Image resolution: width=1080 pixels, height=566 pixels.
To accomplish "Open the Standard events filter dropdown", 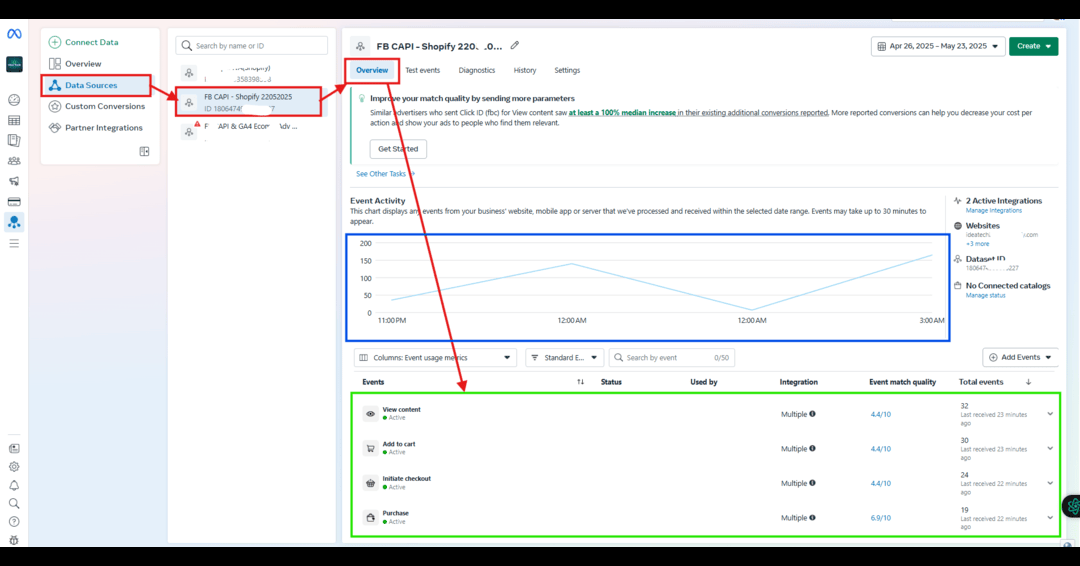I will pos(564,357).
